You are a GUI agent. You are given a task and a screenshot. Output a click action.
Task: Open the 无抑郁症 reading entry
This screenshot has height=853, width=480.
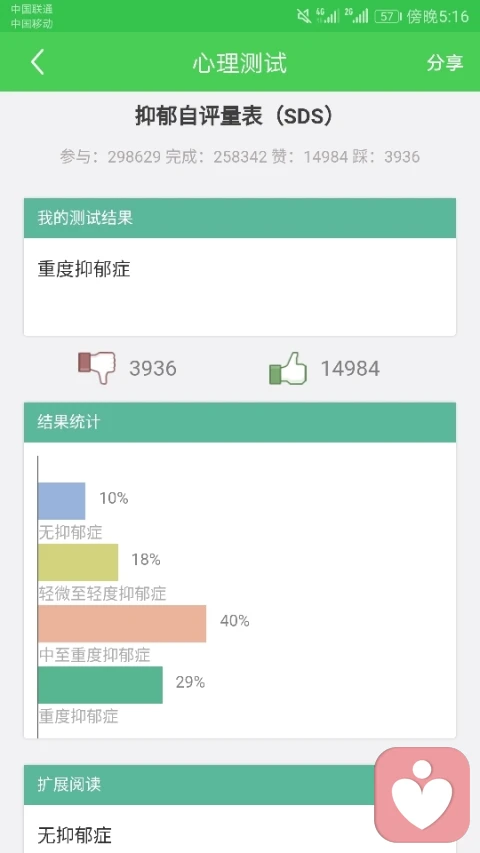click(75, 834)
